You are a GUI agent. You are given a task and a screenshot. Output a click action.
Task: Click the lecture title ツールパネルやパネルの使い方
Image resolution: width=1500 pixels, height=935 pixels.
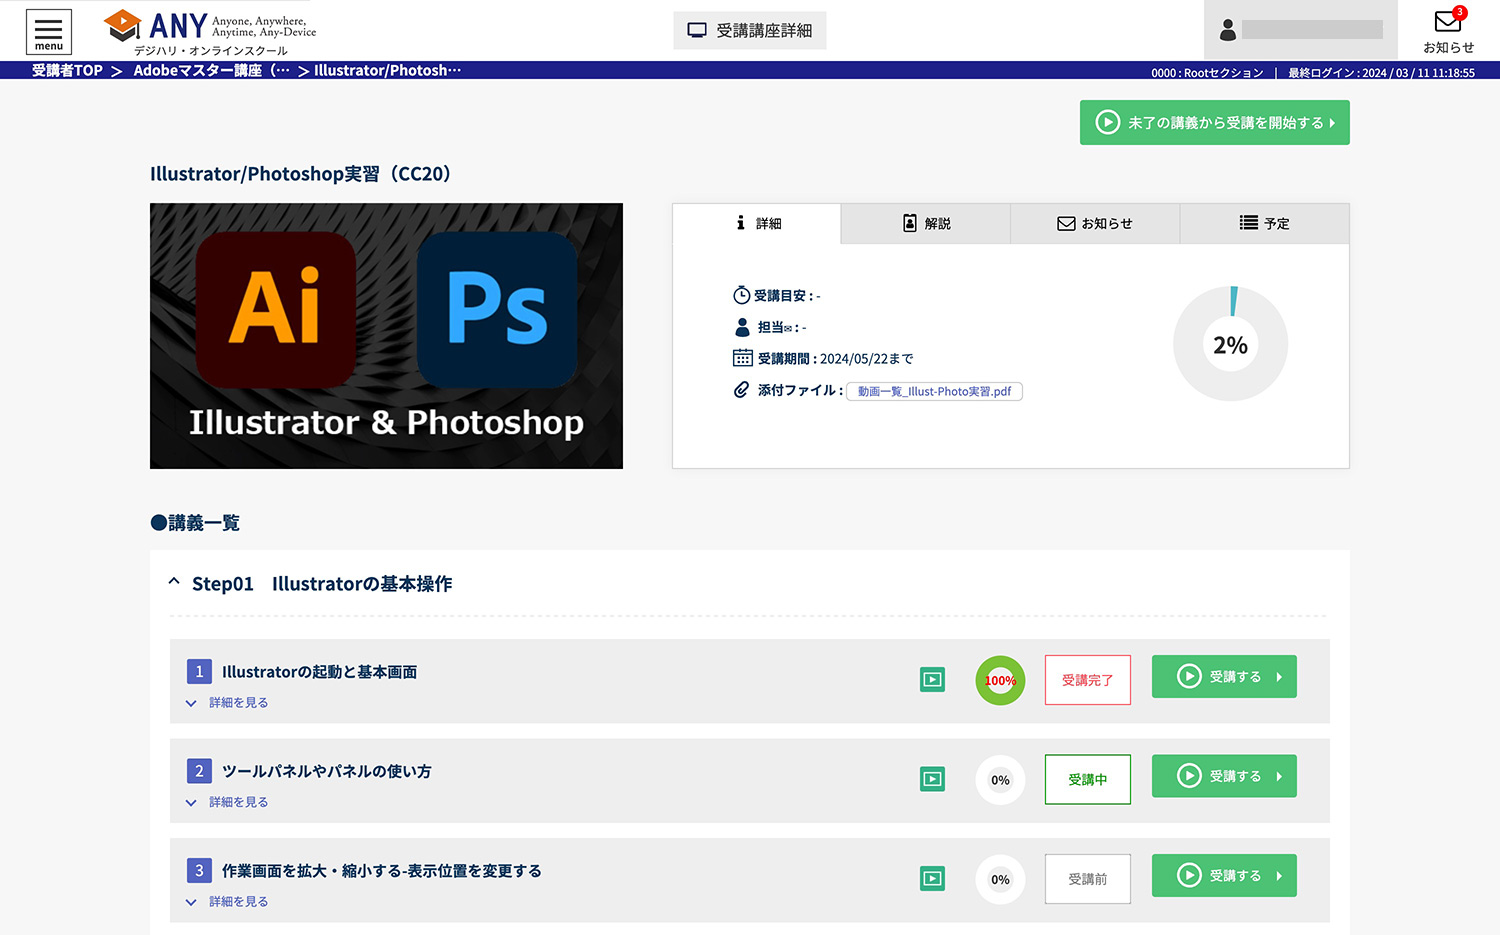327,771
